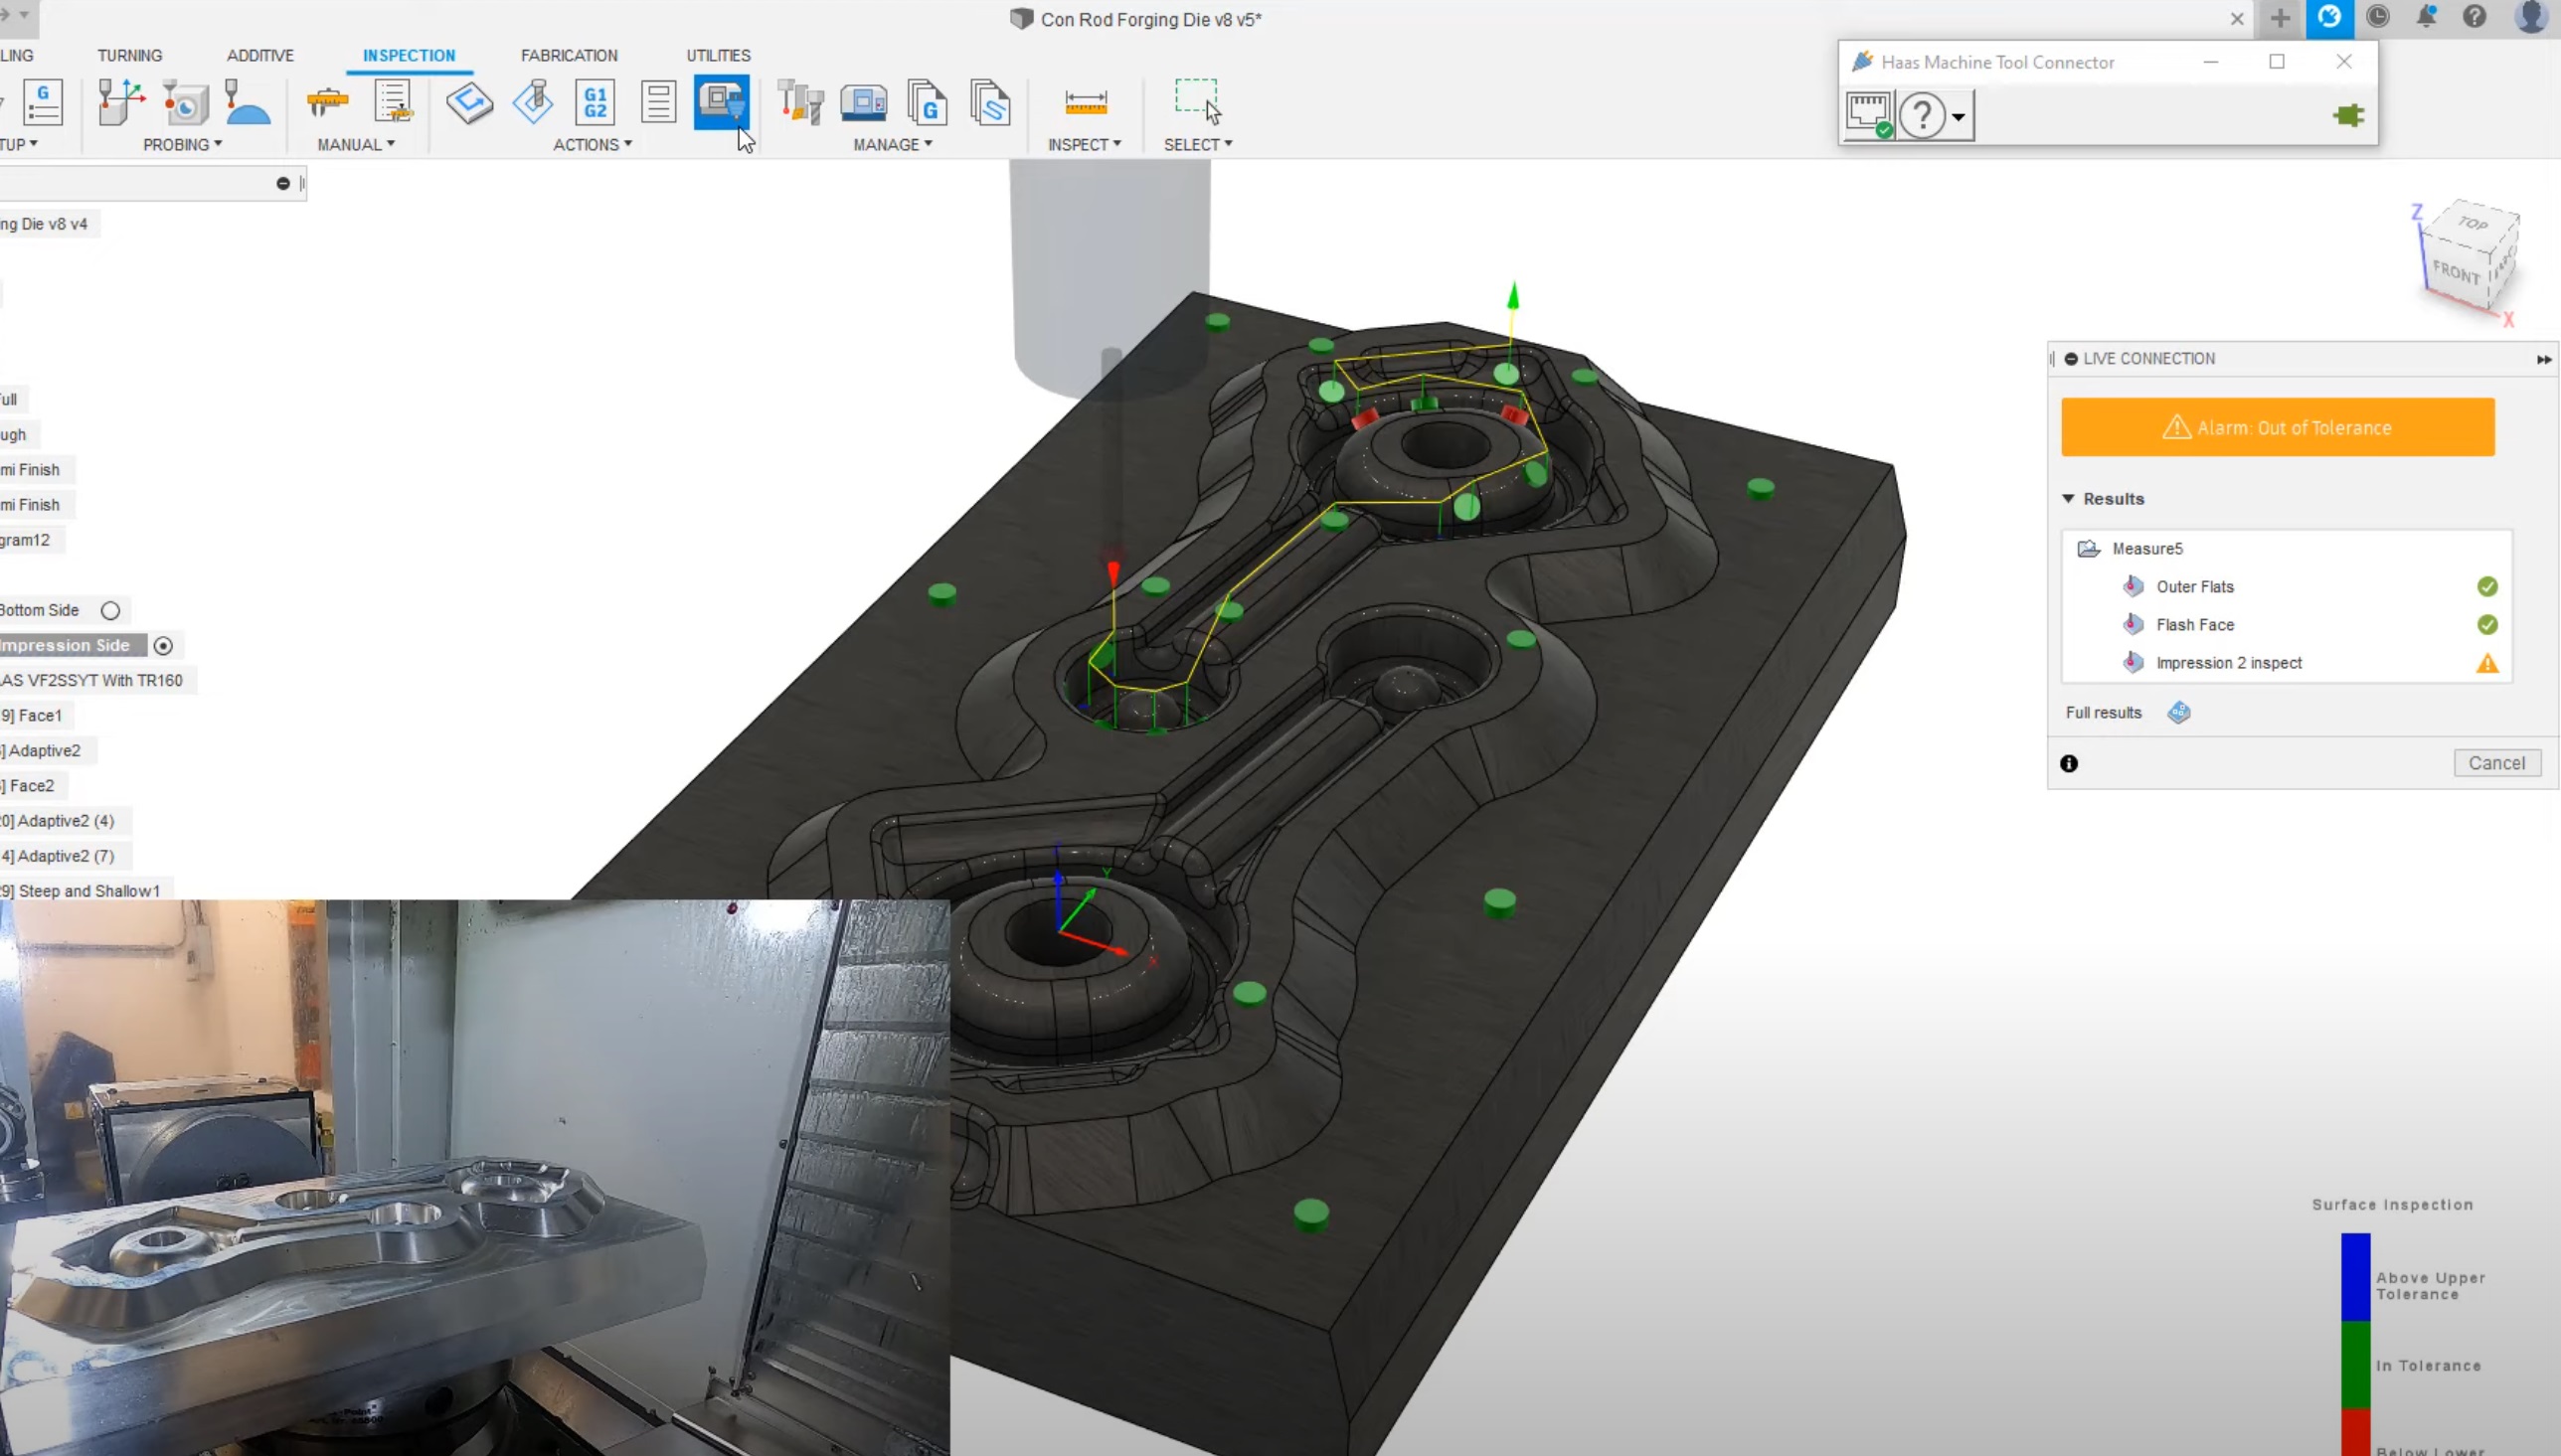Click the Manual Inspection caliper icon
Viewport: 2561px width, 1456px height.
[x=327, y=102]
